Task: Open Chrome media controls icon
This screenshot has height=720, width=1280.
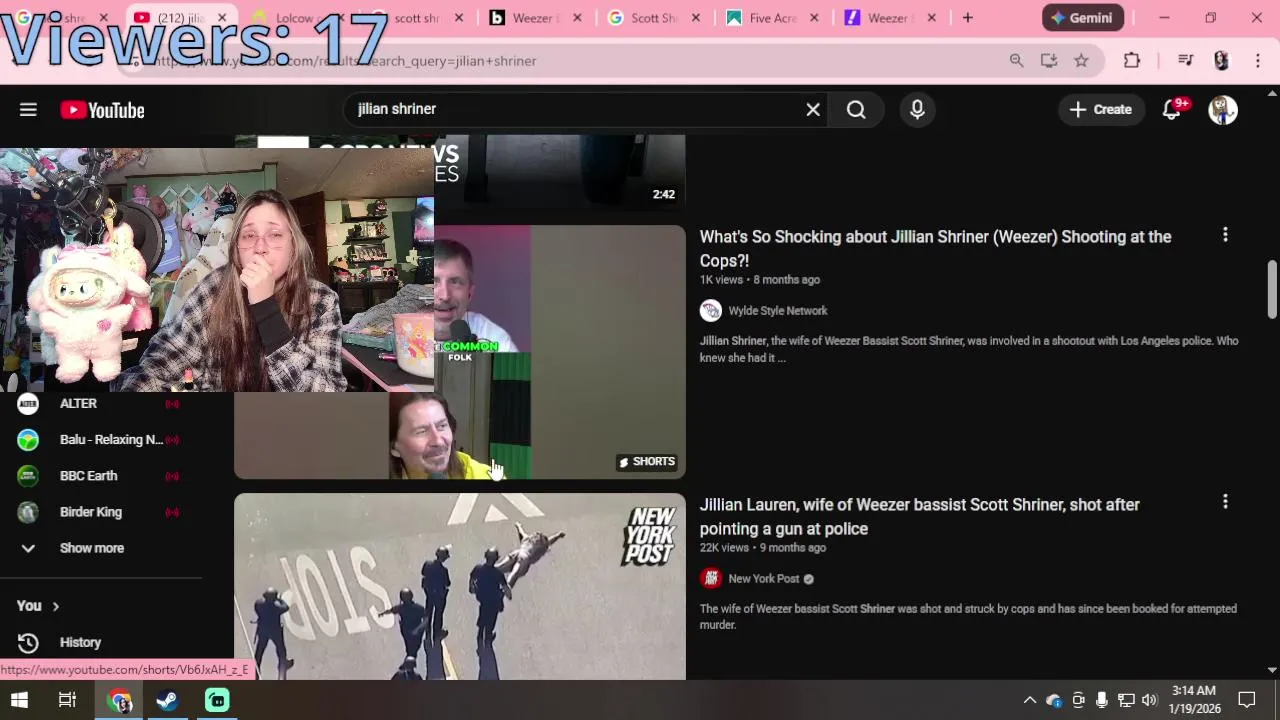Action: [x=1186, y=61]
